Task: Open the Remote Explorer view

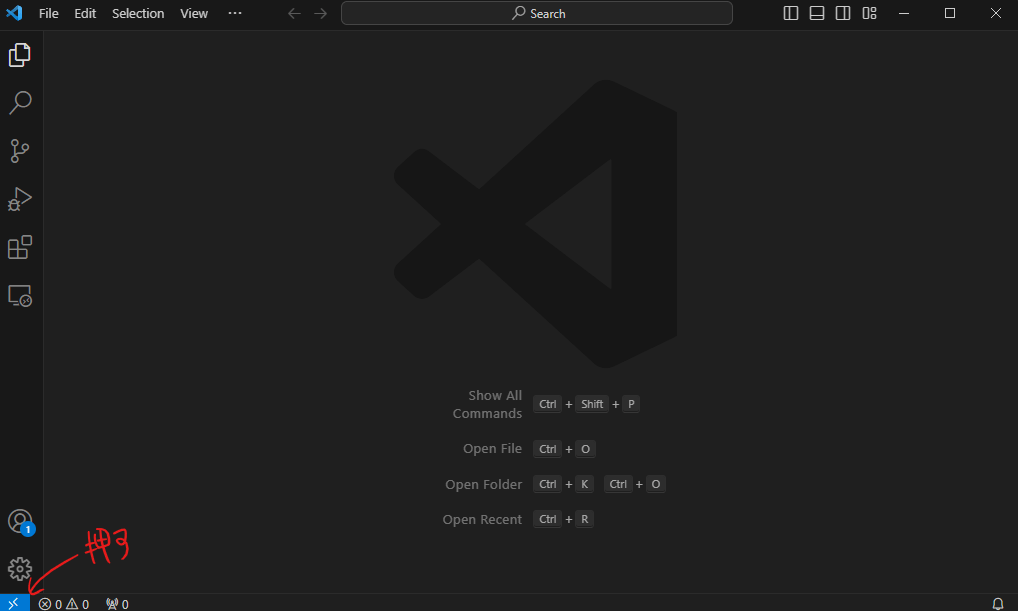Action: (20, 296)
